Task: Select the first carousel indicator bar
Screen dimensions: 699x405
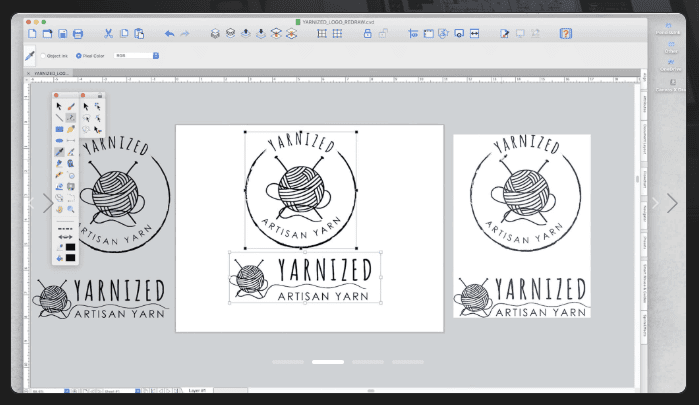Action: pos(288,362)
